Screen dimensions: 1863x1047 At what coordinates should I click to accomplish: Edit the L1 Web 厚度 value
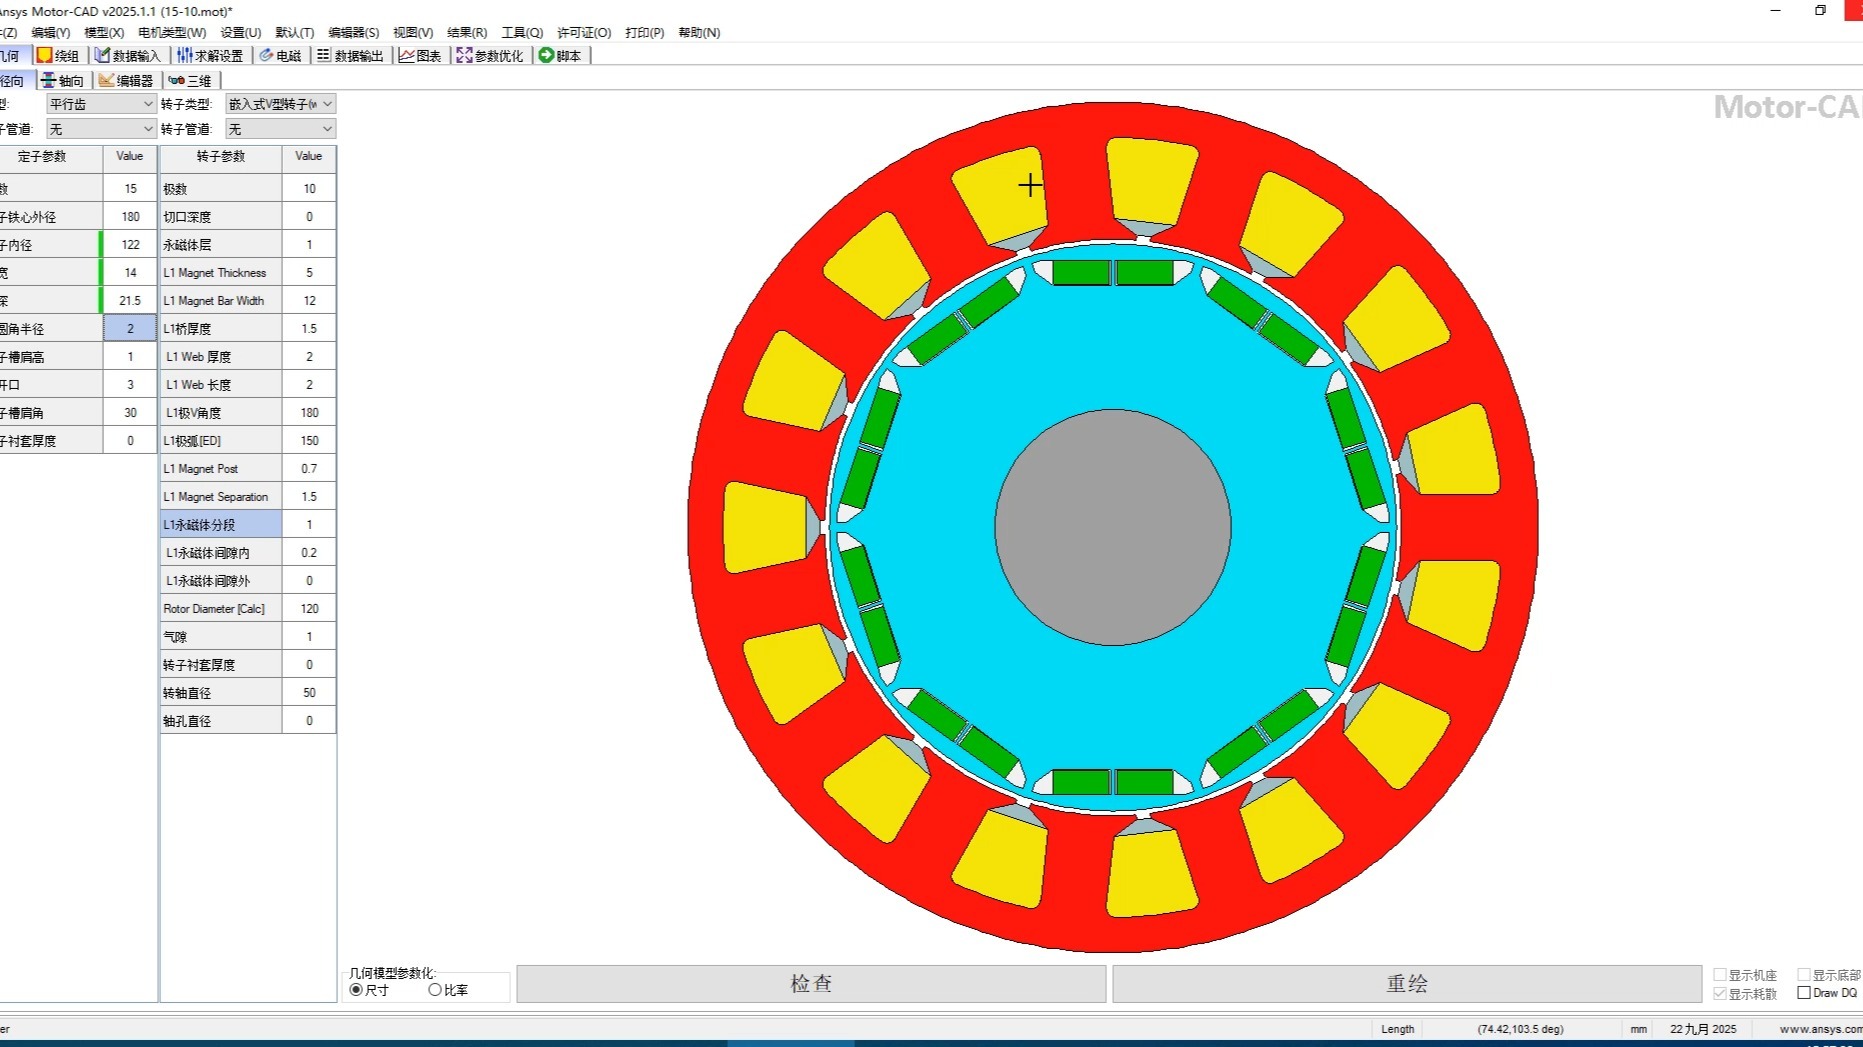pyautogui.click(x=309, y=357)
